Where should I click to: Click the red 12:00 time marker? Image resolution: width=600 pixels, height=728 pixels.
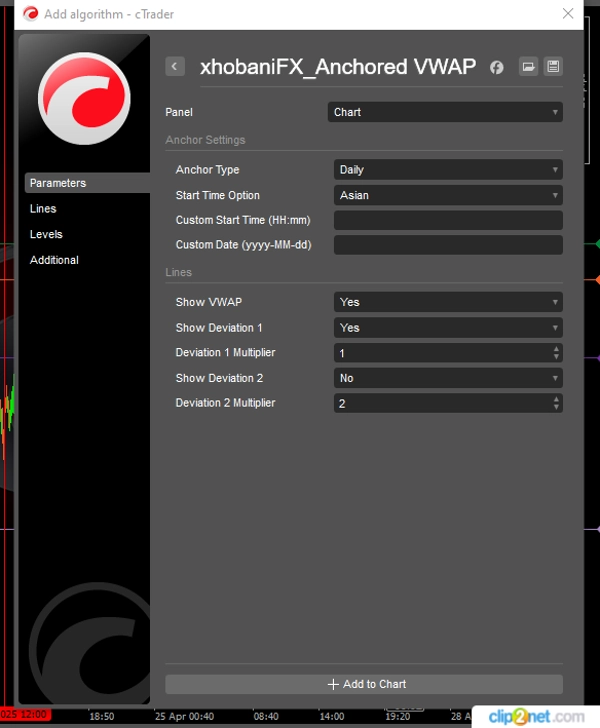click(26, 715)
